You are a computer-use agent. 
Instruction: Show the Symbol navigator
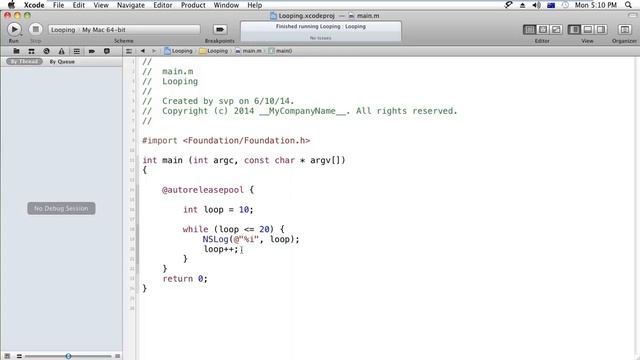click(x=31, y=51)
